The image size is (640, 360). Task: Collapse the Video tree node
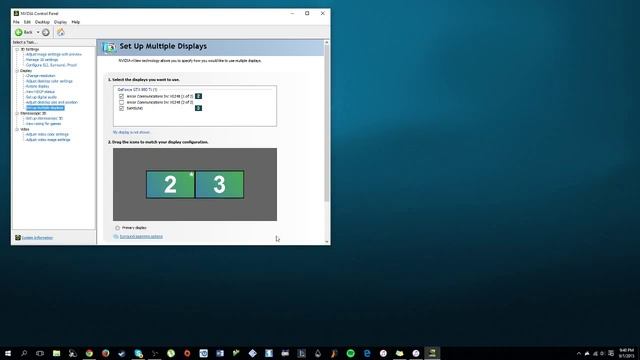tap(17, 129)
